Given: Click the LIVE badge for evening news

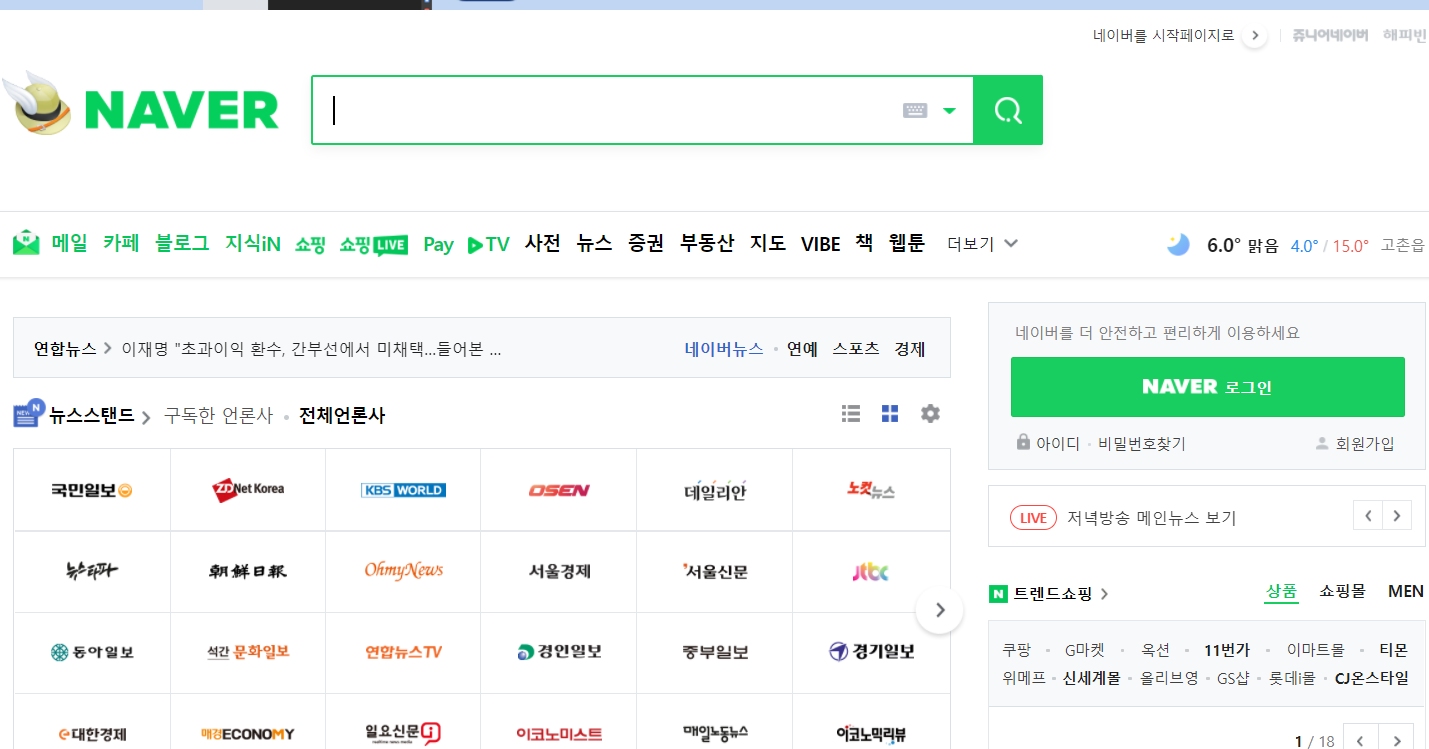Looking at the screenshot, I should coord(1033,518).
